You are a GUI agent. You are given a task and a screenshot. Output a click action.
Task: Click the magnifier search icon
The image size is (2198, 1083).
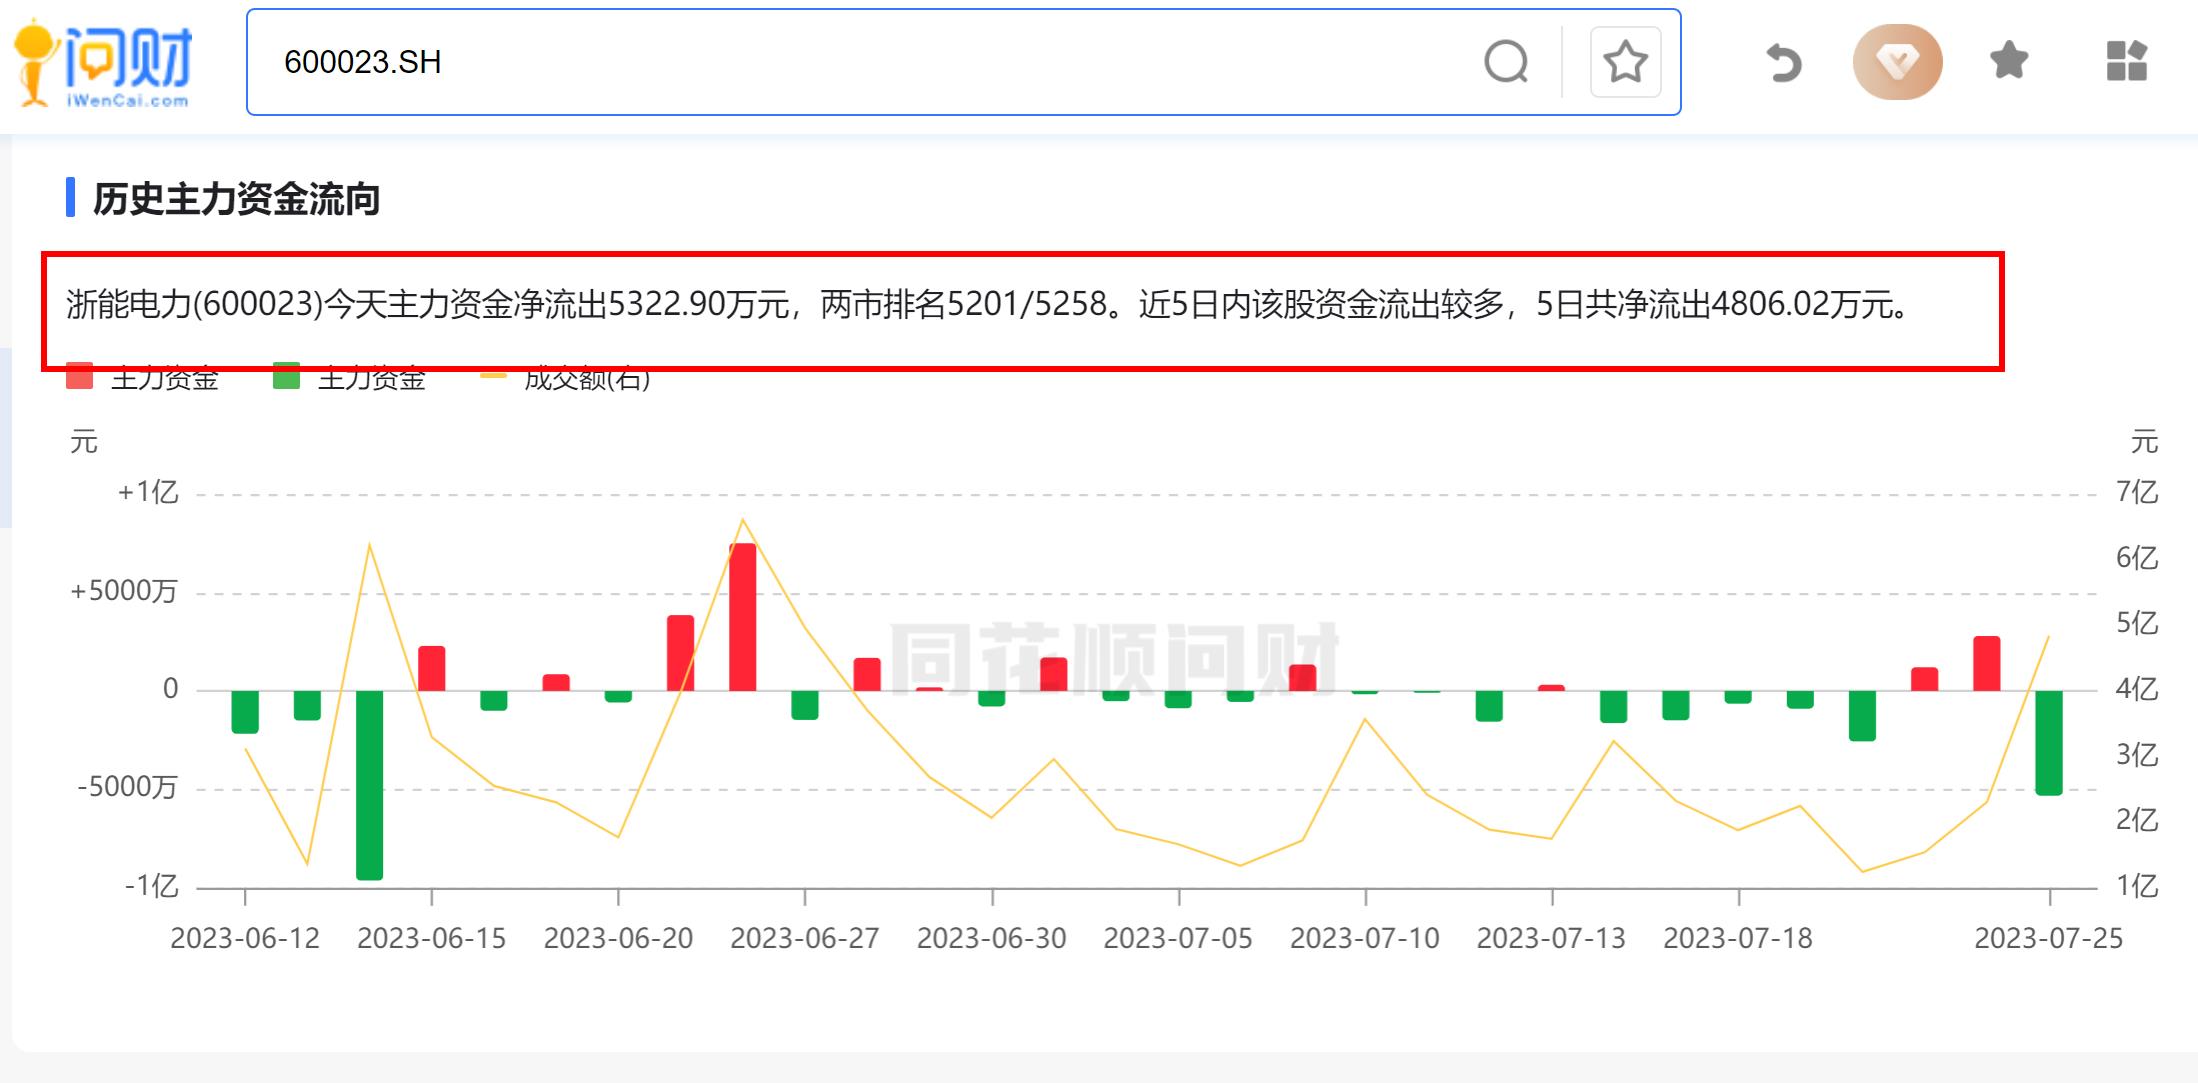point(1506,62)
